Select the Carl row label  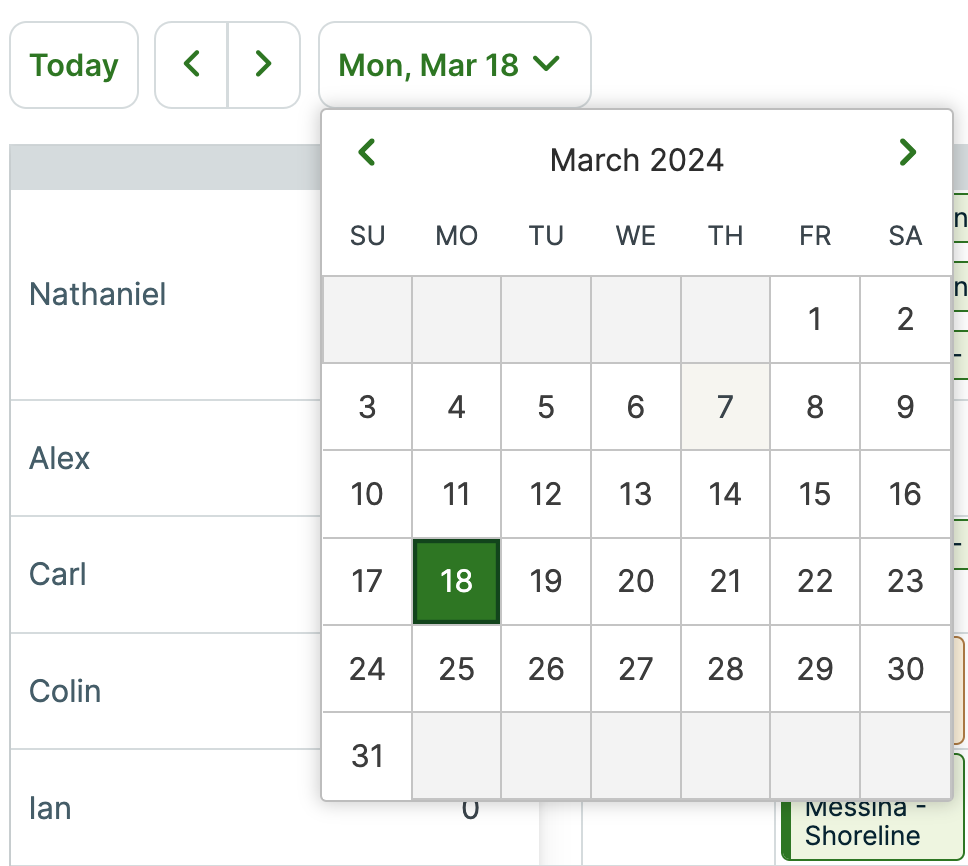point(56,574)
